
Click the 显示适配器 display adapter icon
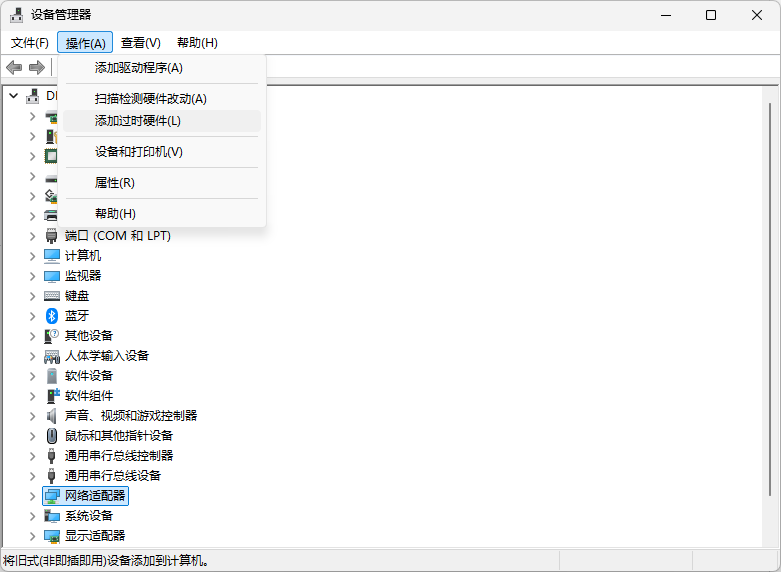coord(52,536)
